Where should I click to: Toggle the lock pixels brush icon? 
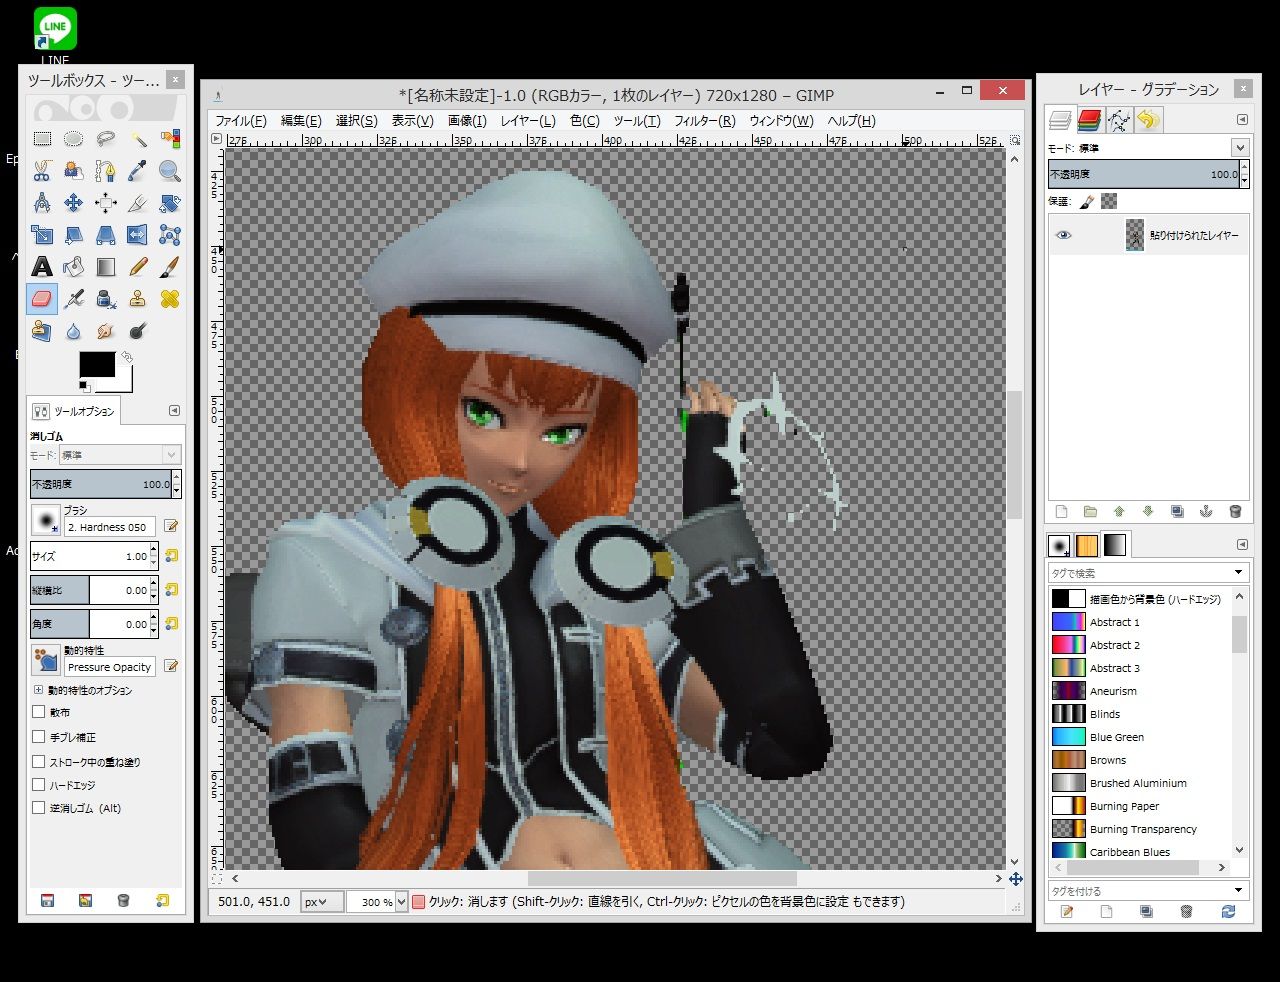(1087, 201)
